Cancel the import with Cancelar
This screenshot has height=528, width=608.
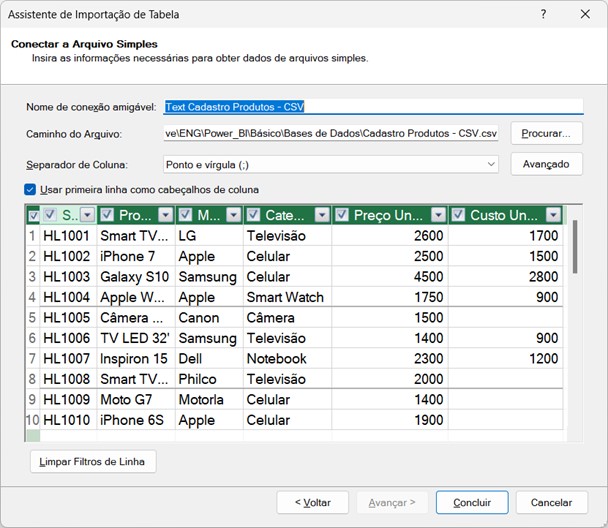551,503
